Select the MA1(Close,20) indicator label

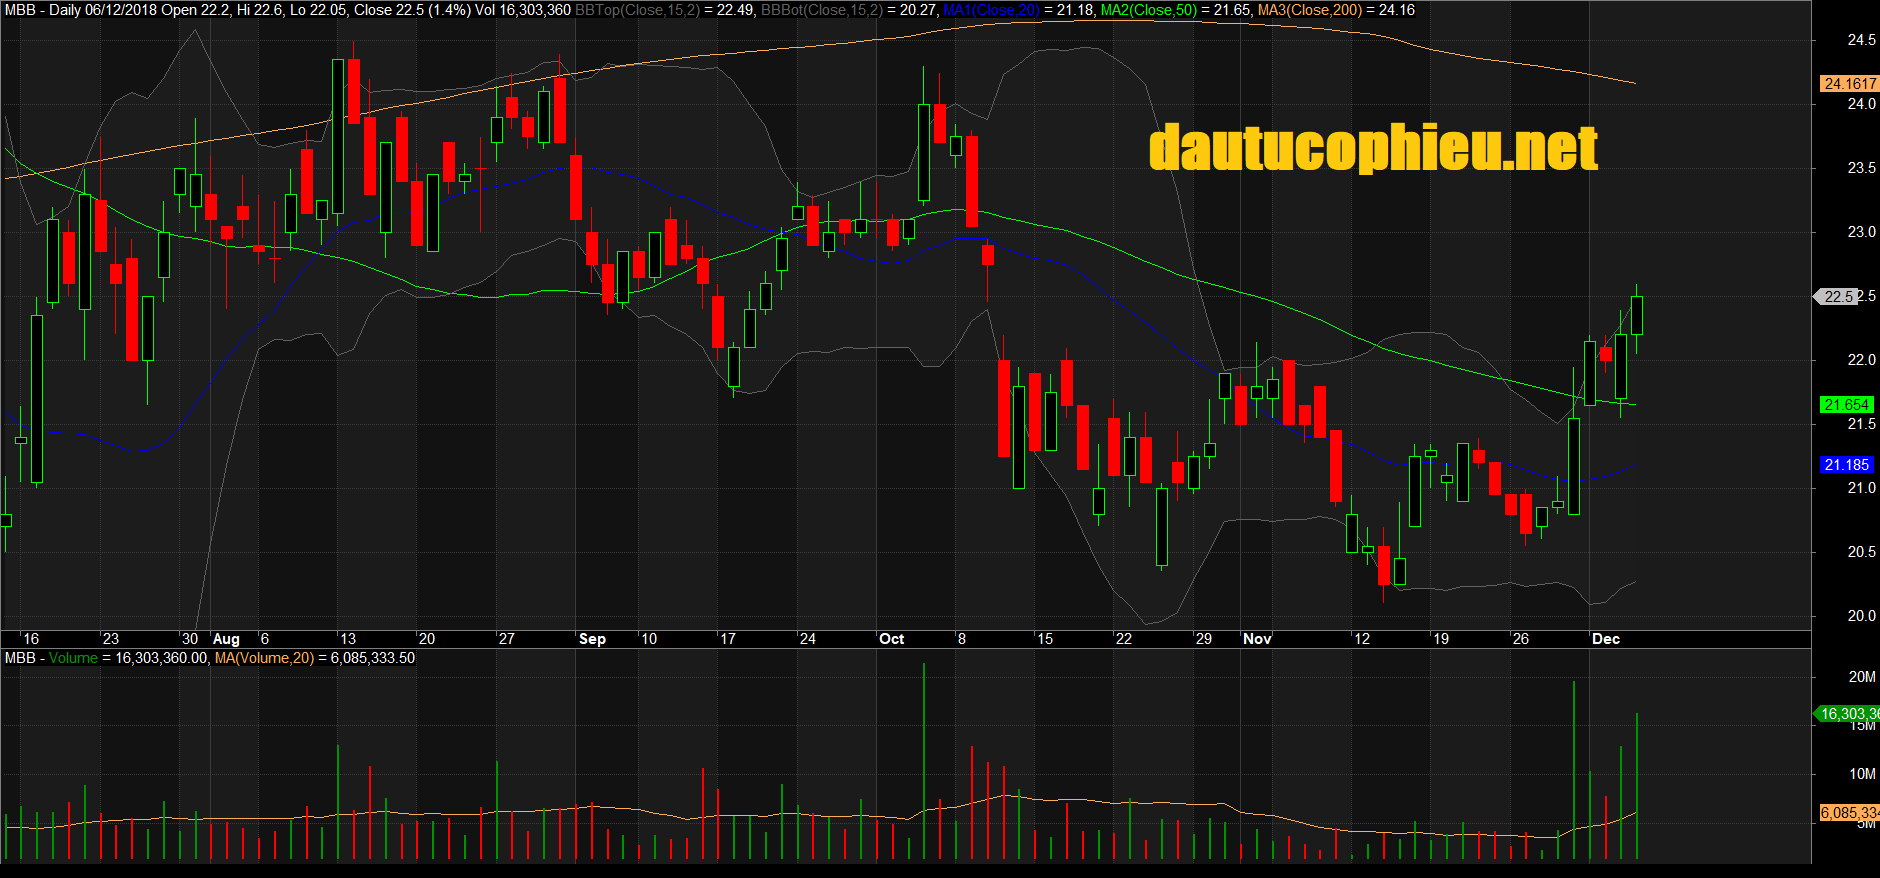[x=990, y=10]
